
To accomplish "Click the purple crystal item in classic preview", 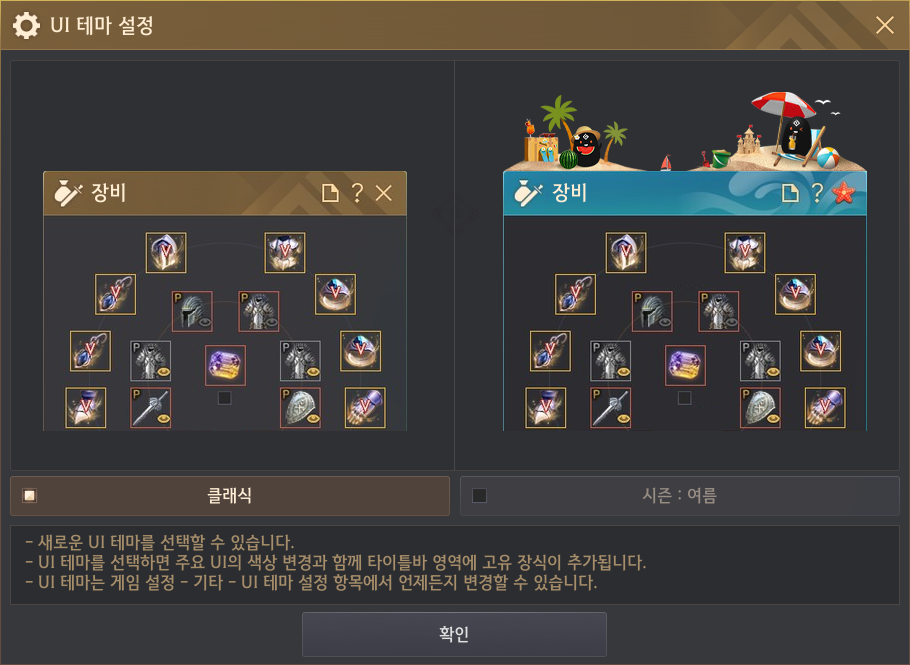I will click(225, 366).
